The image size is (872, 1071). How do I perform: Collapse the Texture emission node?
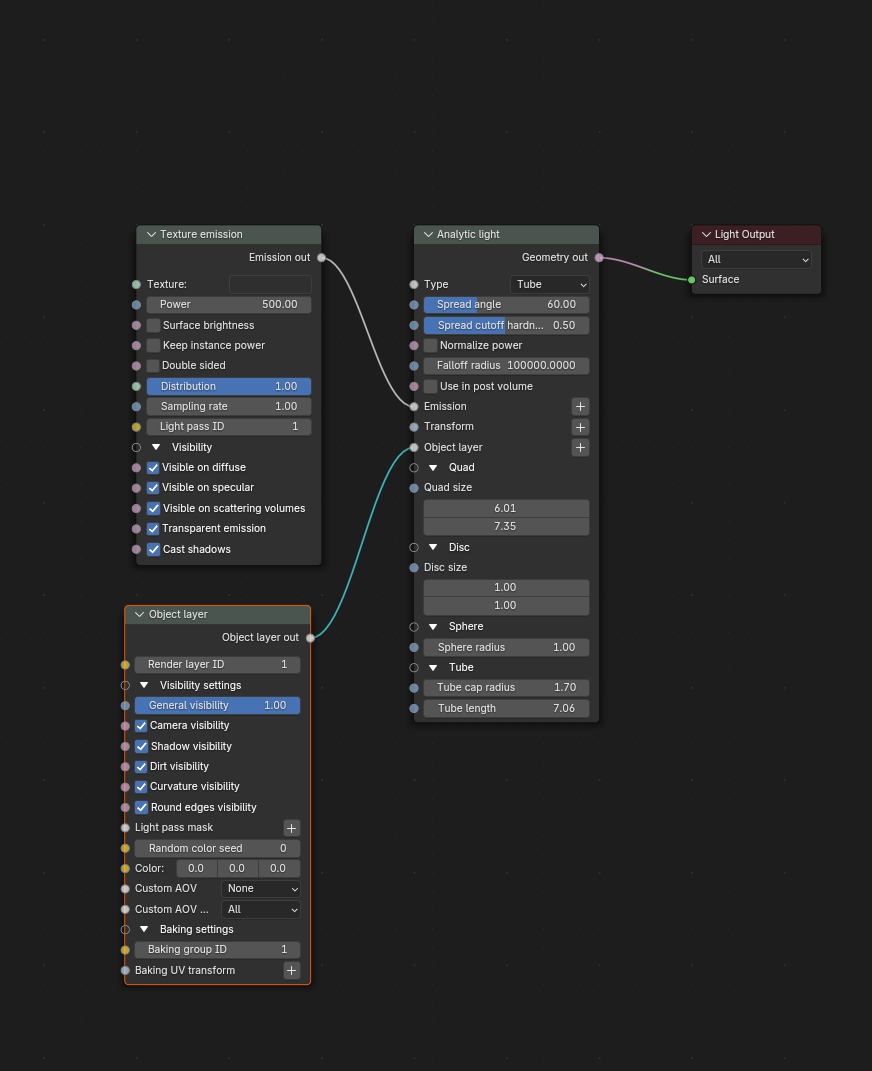tap(152, 234)
